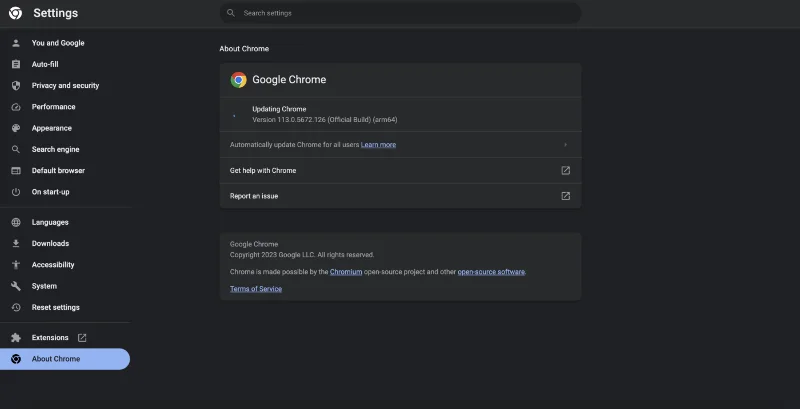Click the Report an issue row

[401, 196]
